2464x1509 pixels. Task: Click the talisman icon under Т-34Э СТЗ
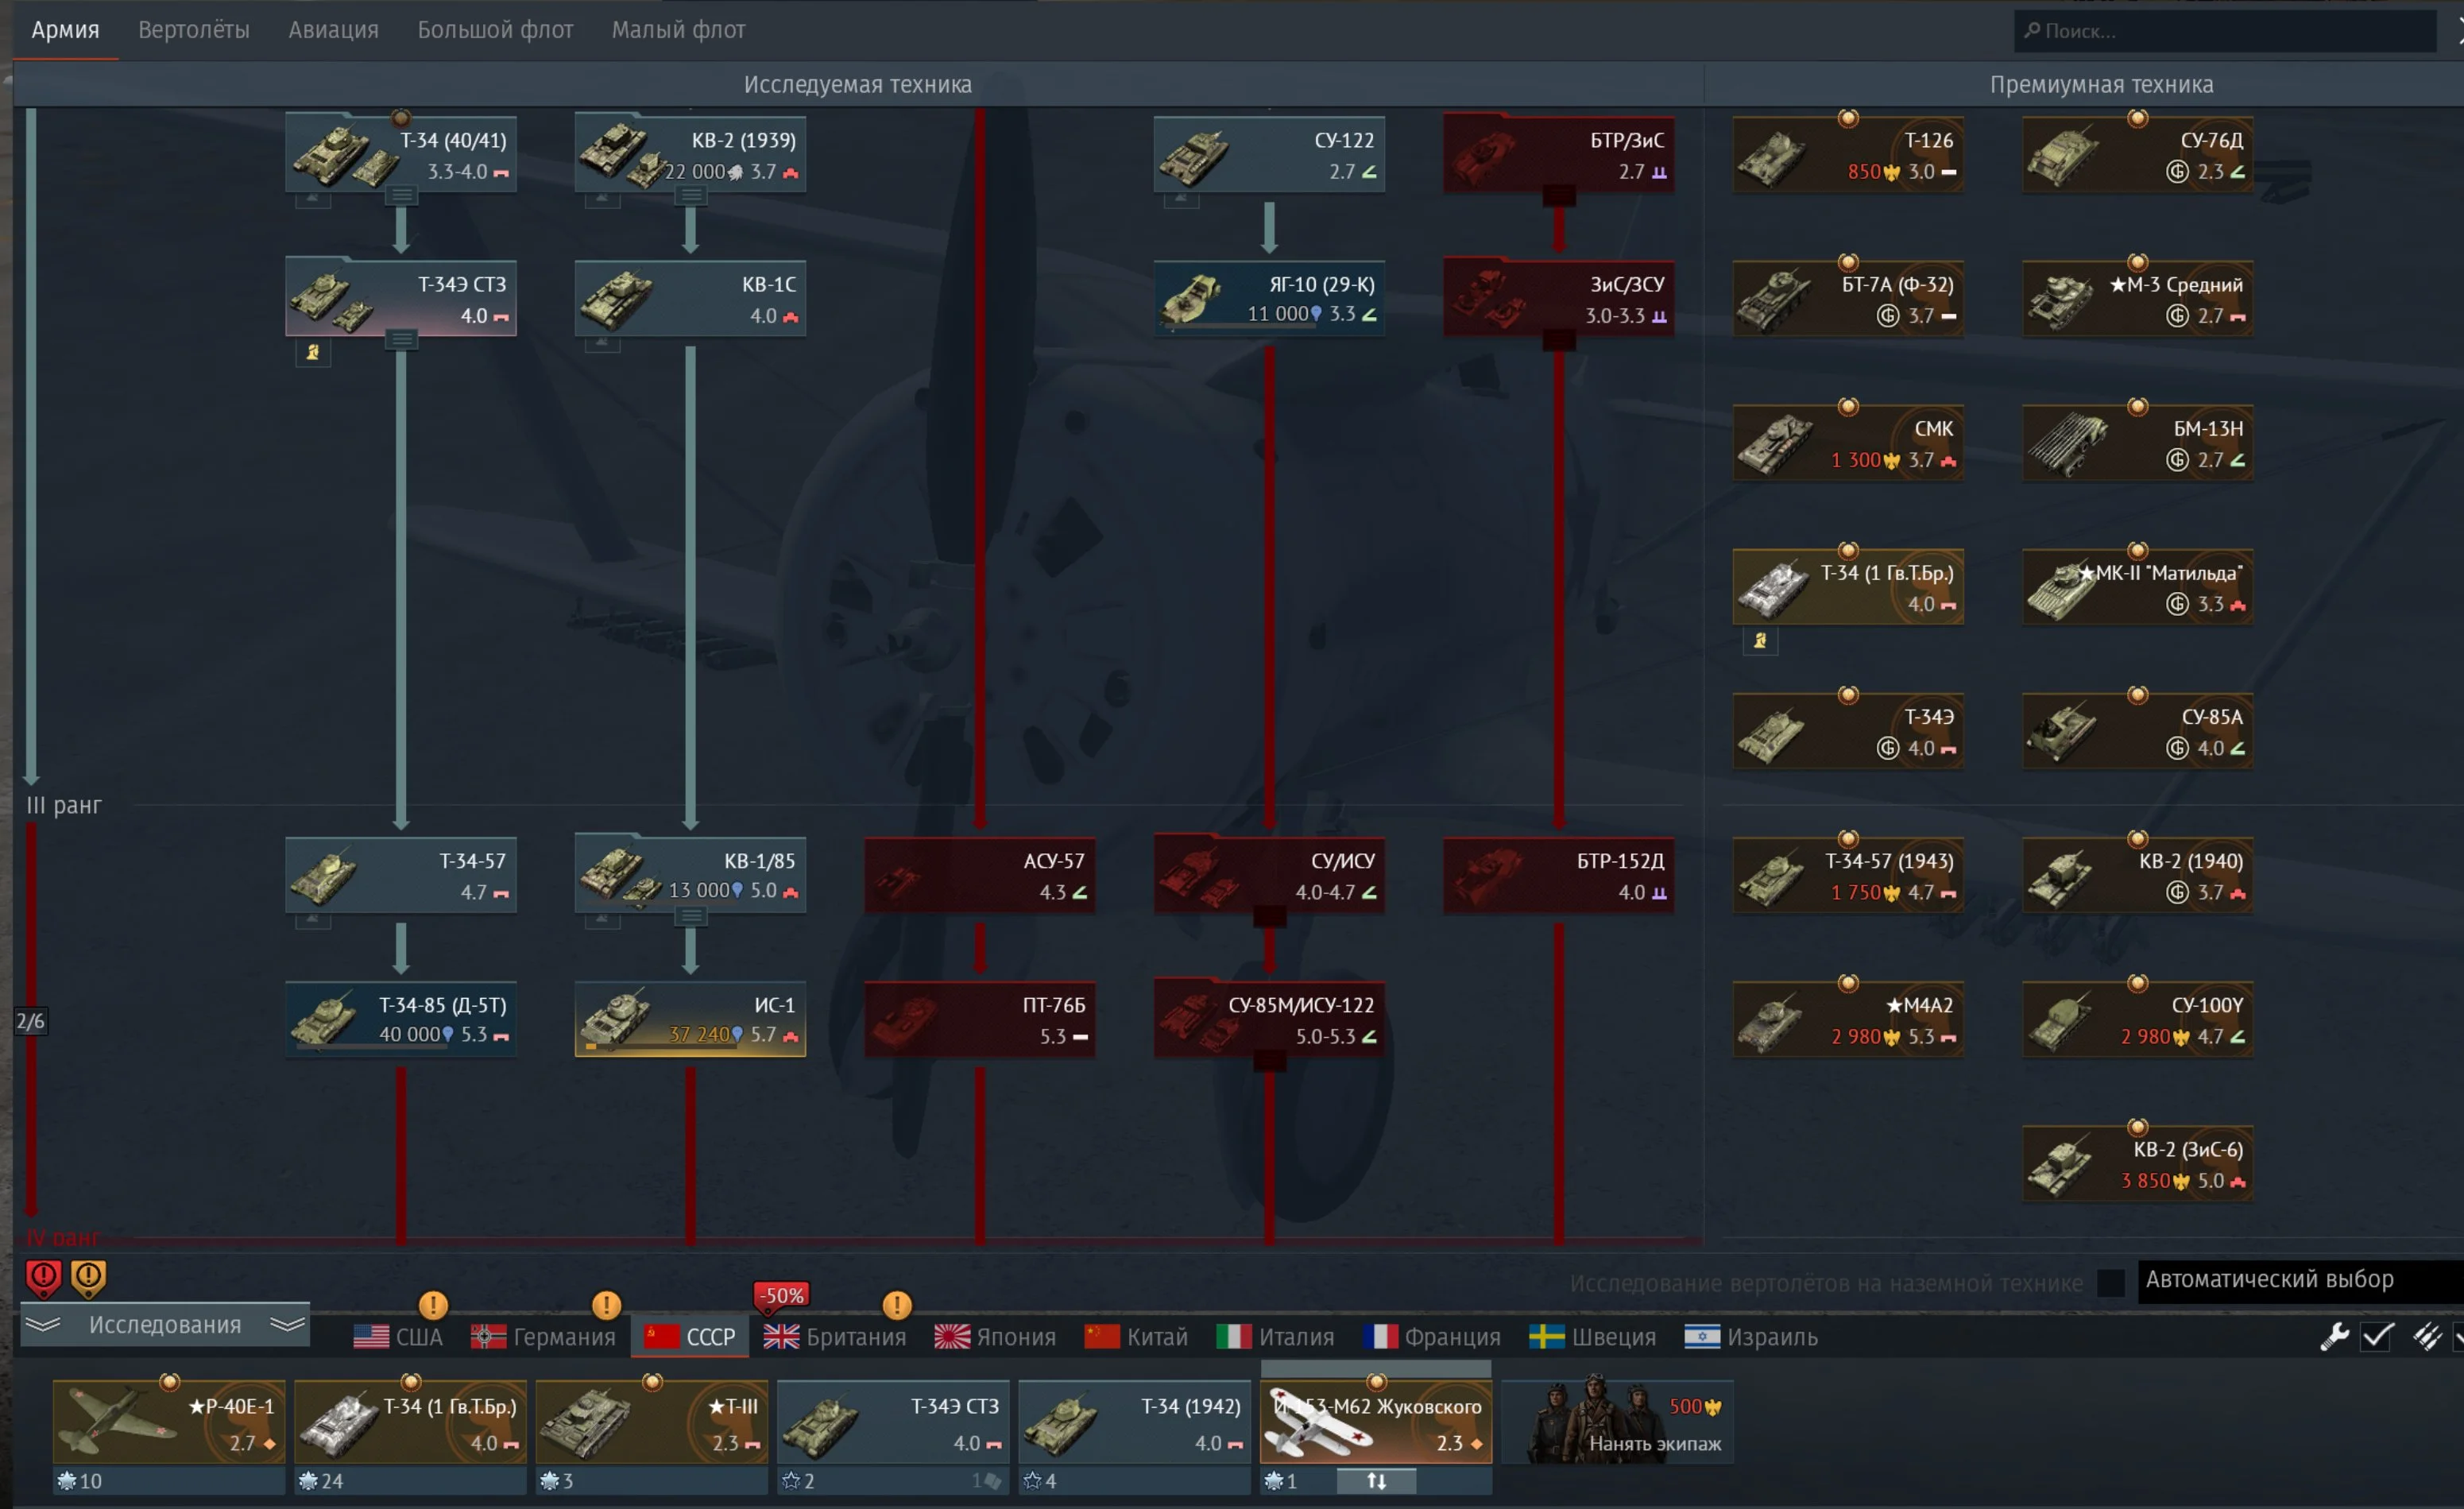click(x=313, y=352)
